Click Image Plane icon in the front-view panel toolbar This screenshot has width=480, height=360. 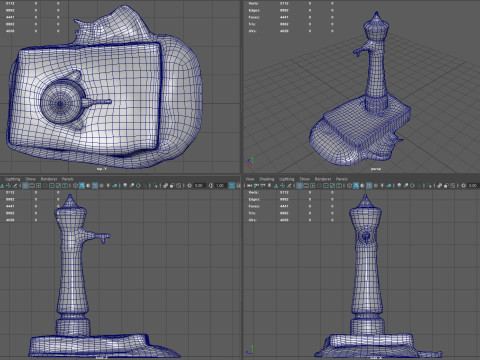(276, 185)
